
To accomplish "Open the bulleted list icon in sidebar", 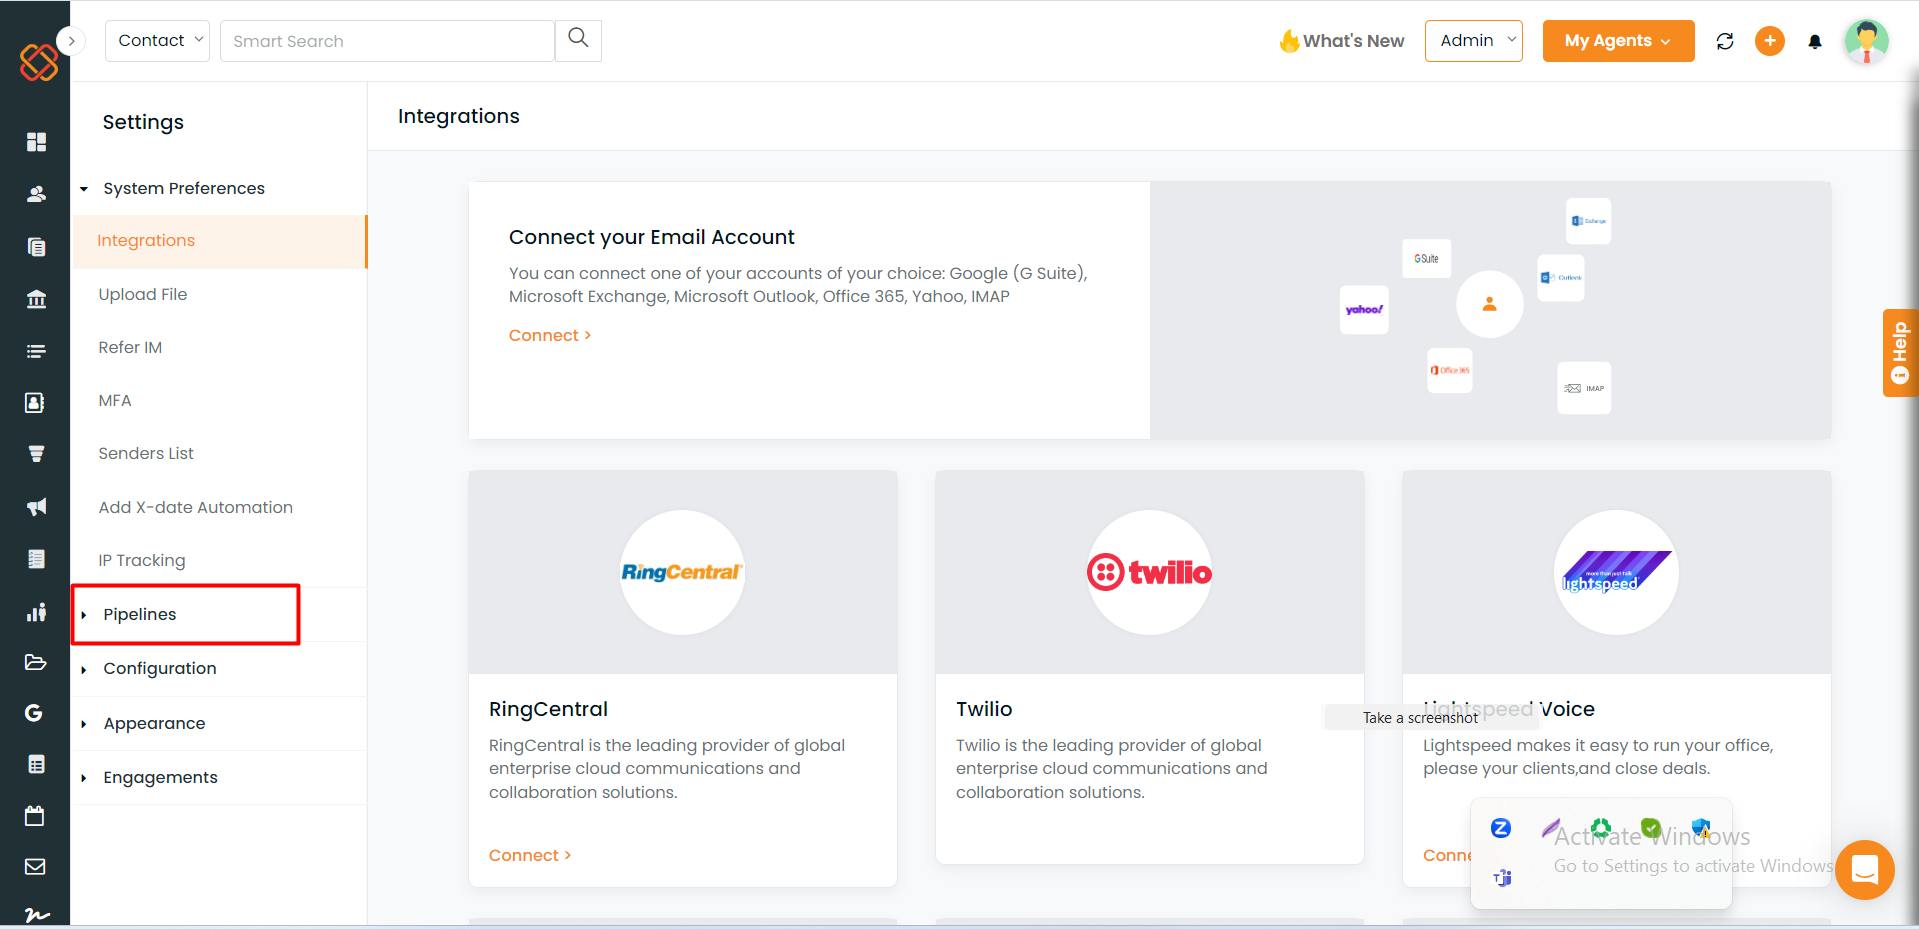I will pos(36,351).
